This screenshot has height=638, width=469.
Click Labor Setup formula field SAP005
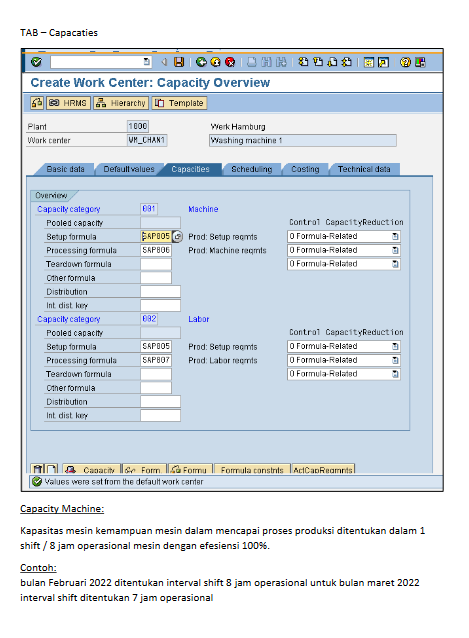156,346
